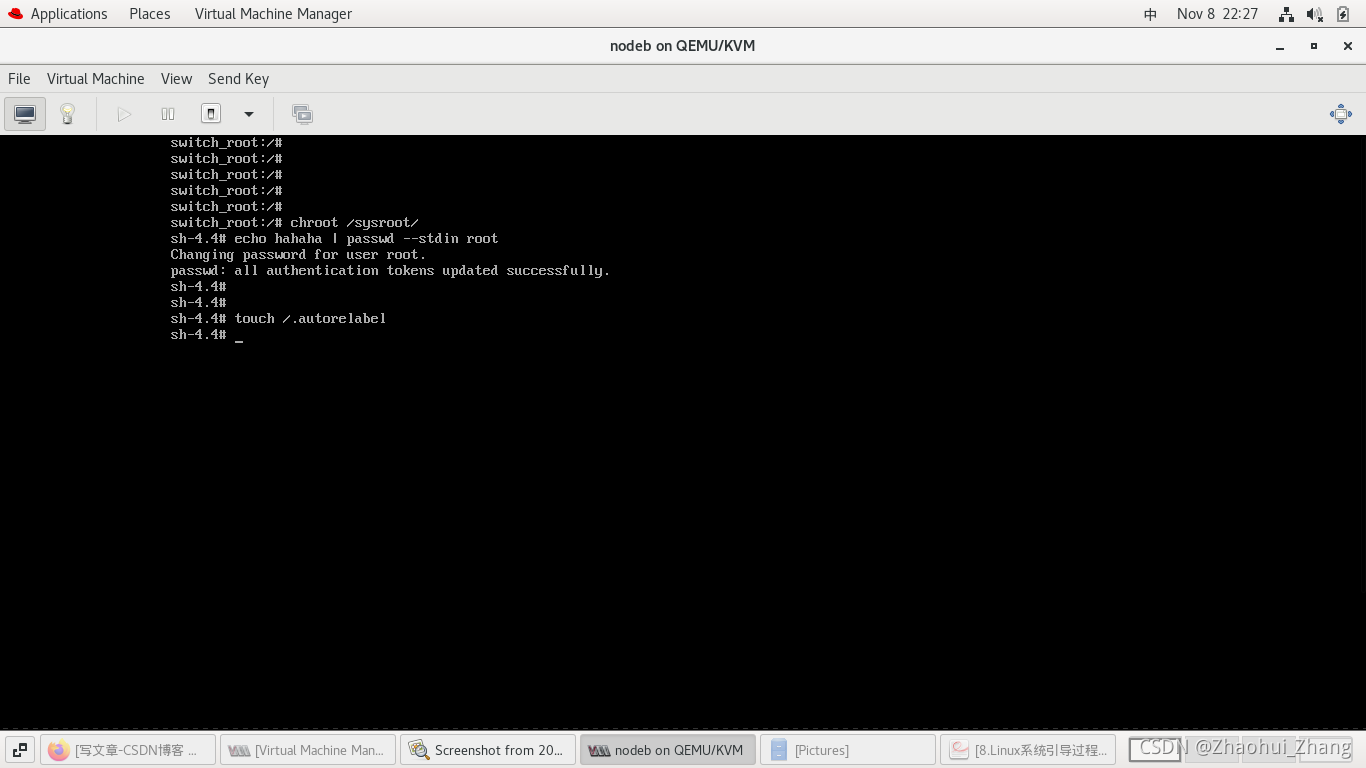Viewport: 1366px width, 768px height.
Task: Open the Send Key menu
Action: click(238, 79)
